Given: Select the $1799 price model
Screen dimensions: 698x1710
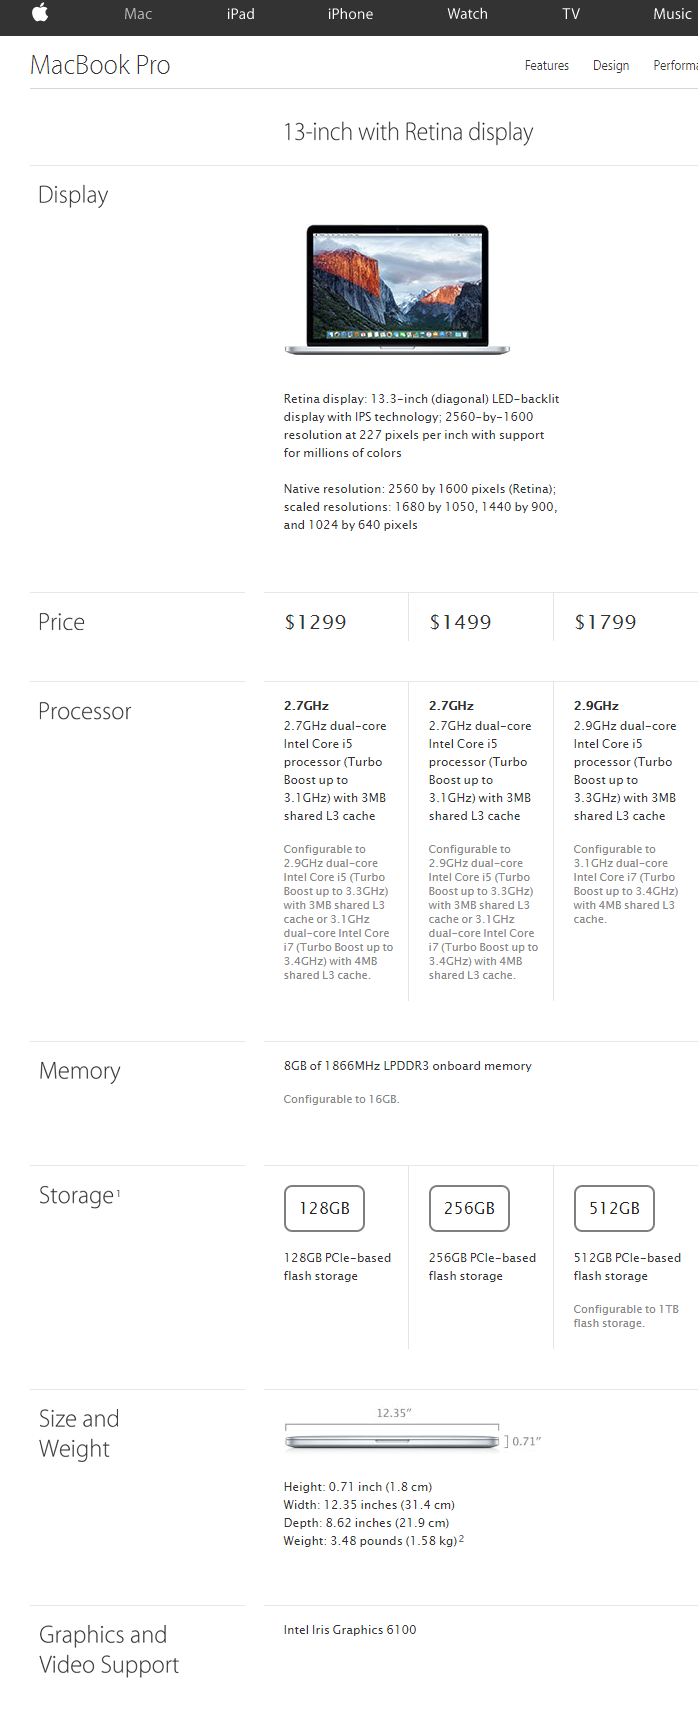Looking at the screenshot, I should (x=605, y=622).
